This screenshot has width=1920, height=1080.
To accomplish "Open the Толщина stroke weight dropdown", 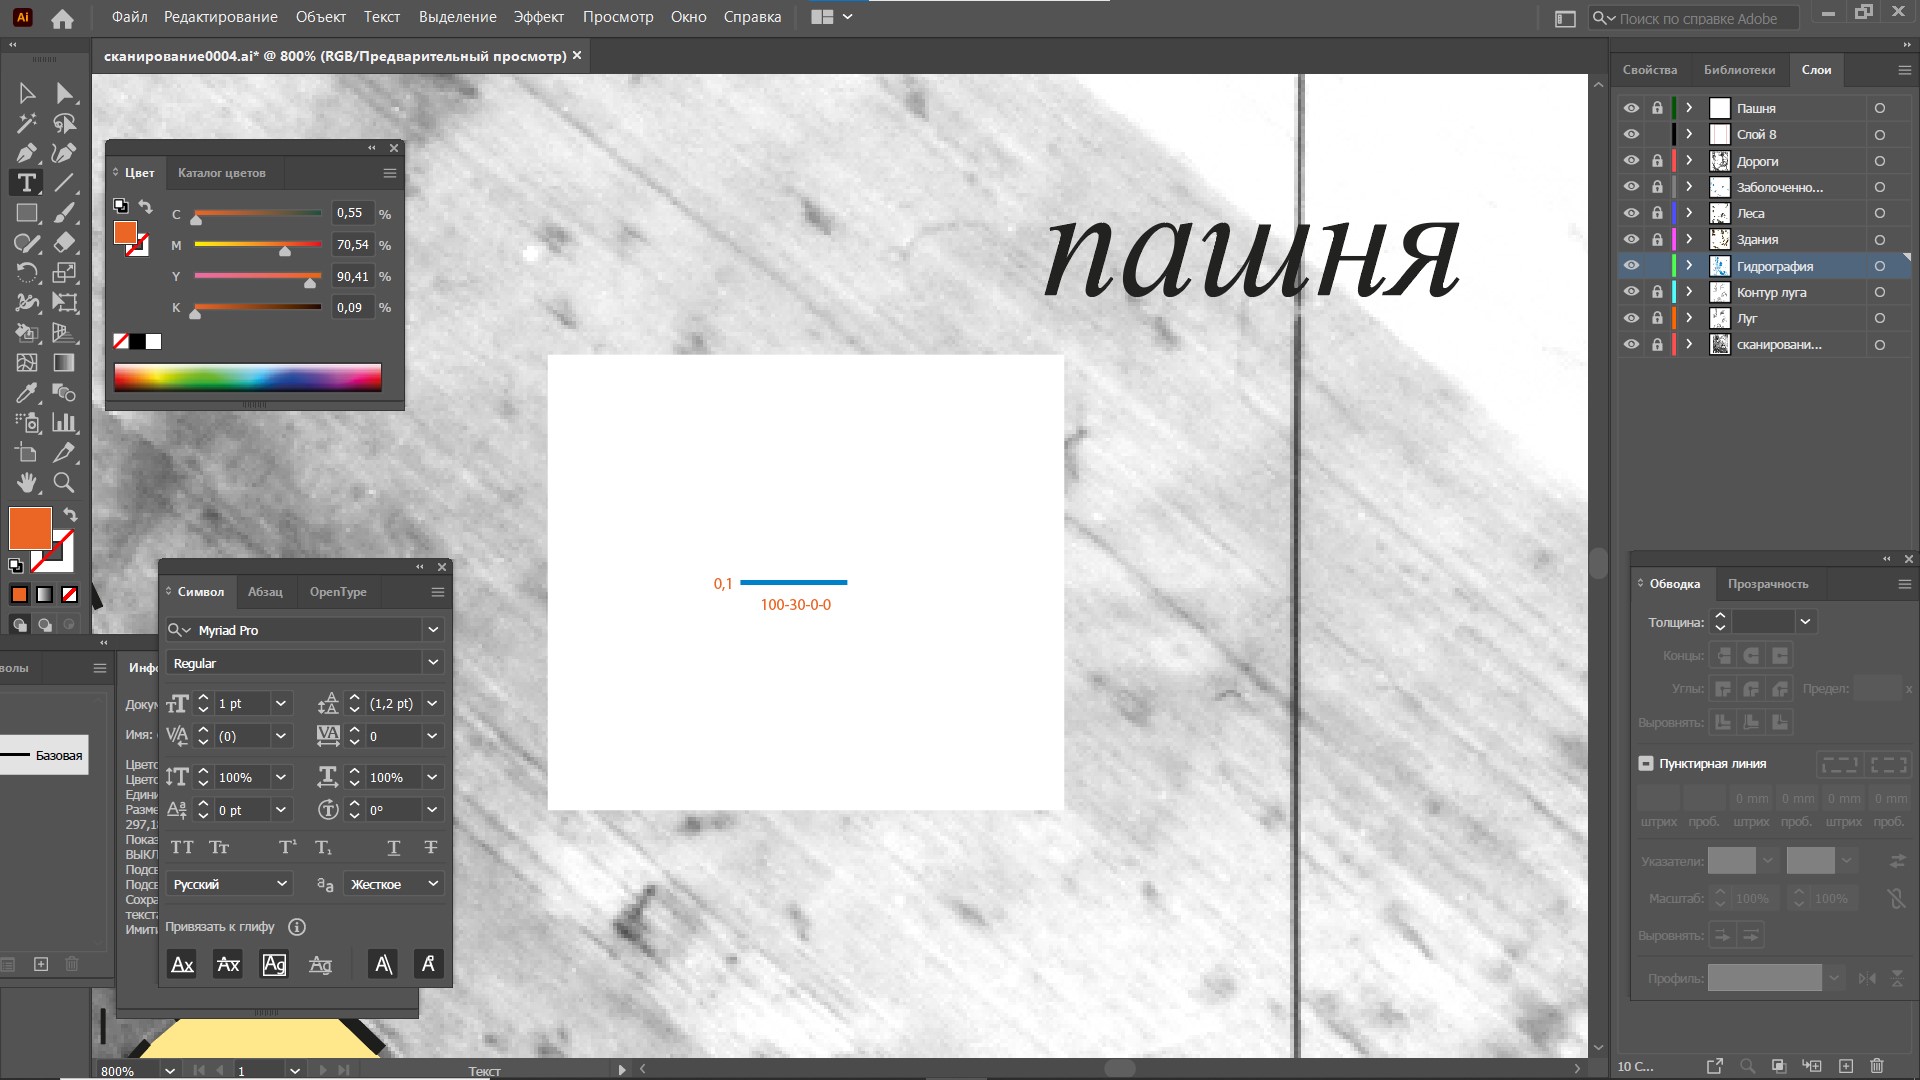I will [x=1805, y=621].
